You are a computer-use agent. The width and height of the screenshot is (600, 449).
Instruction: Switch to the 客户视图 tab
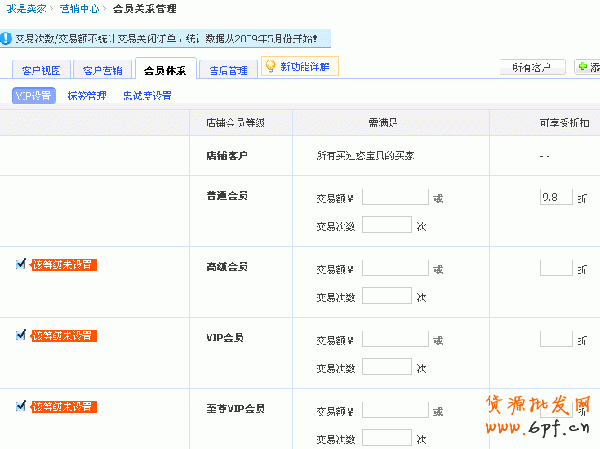tap(42, 71)
